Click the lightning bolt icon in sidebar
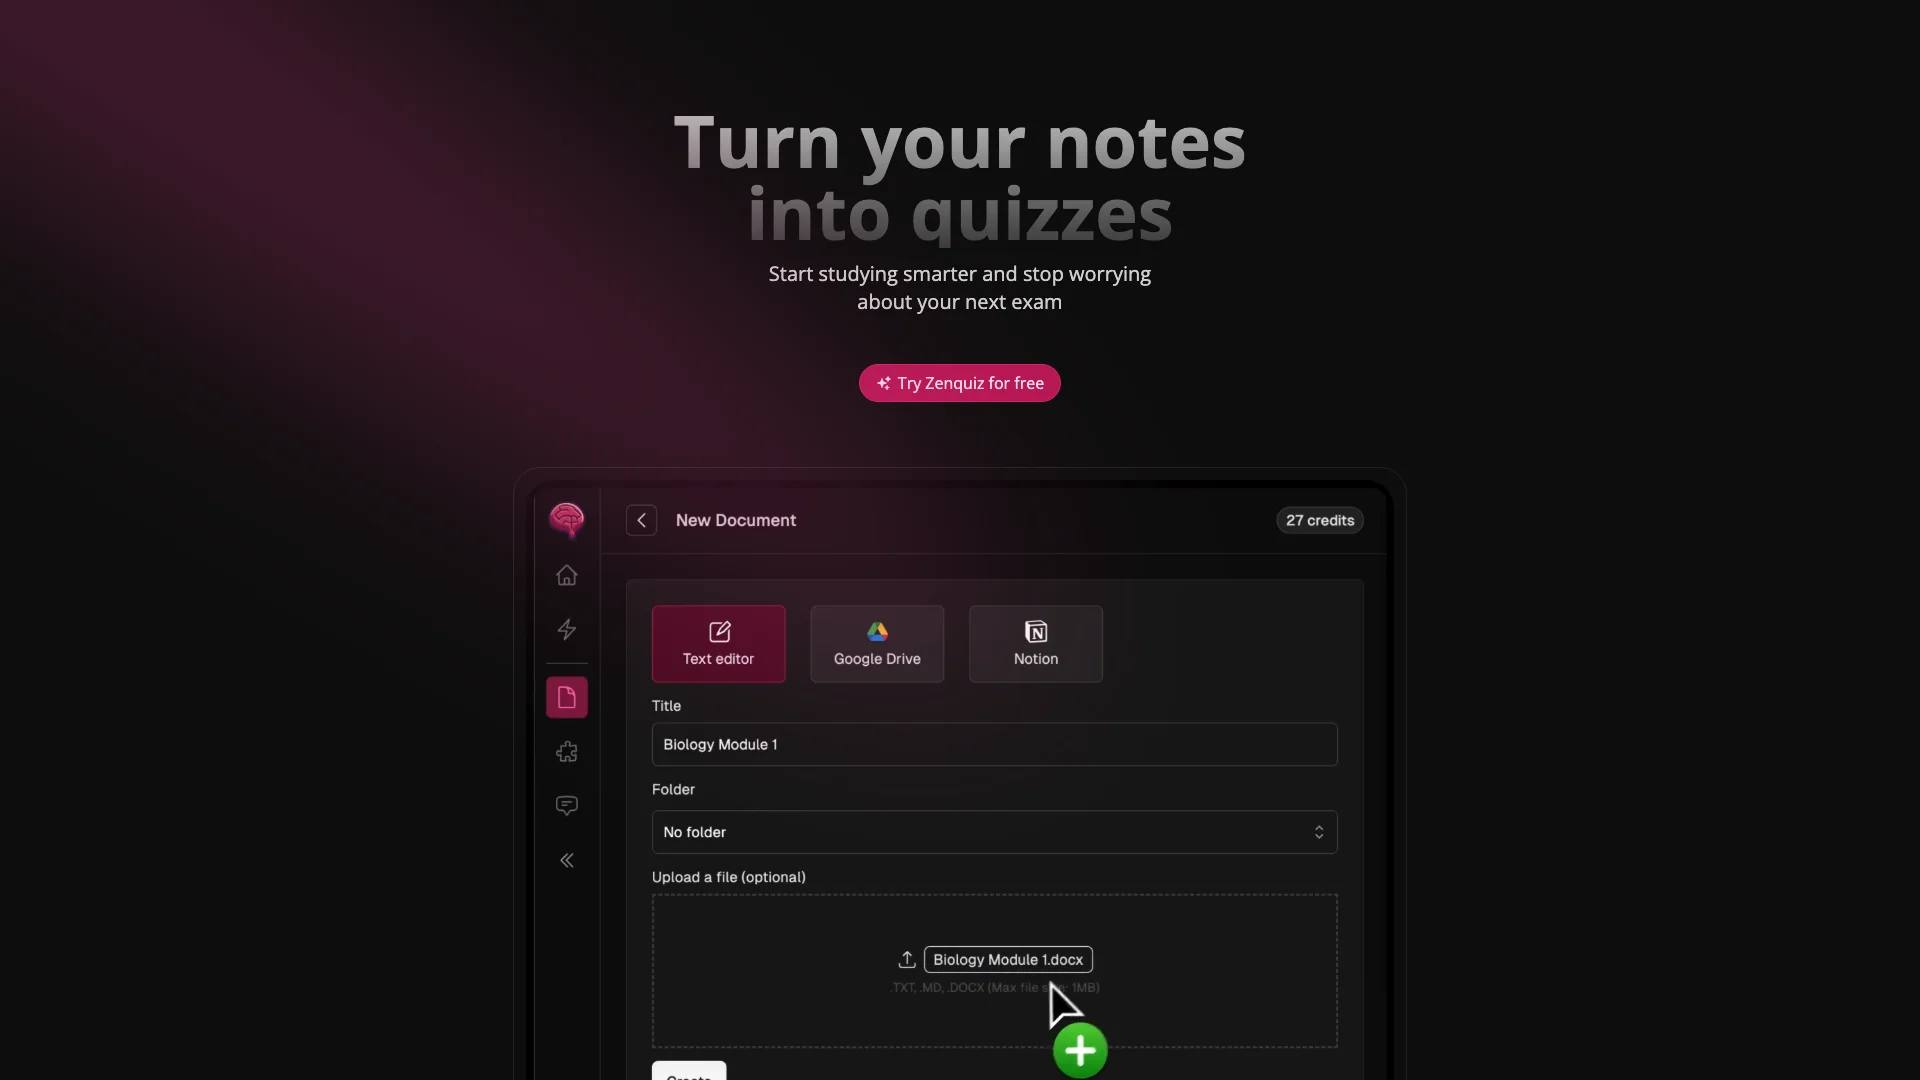This screenshot has height=1080, width=1920. point(567,628)
